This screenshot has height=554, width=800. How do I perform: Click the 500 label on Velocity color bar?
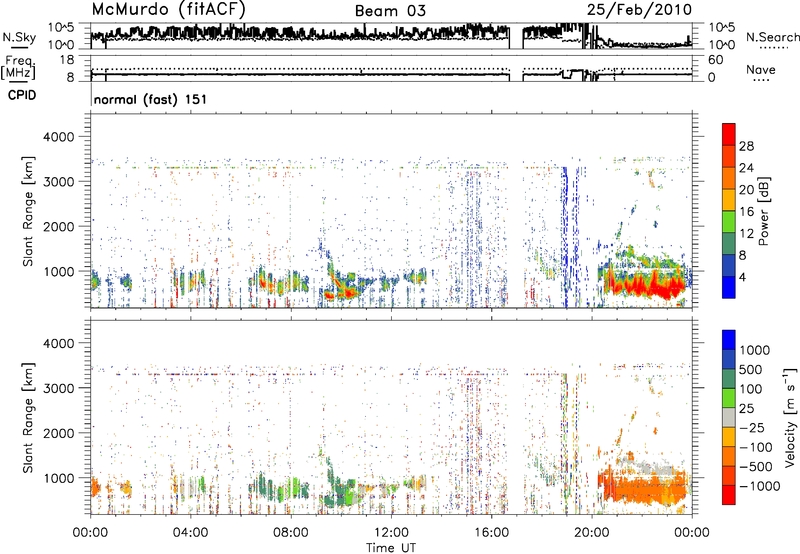(751, 370)
